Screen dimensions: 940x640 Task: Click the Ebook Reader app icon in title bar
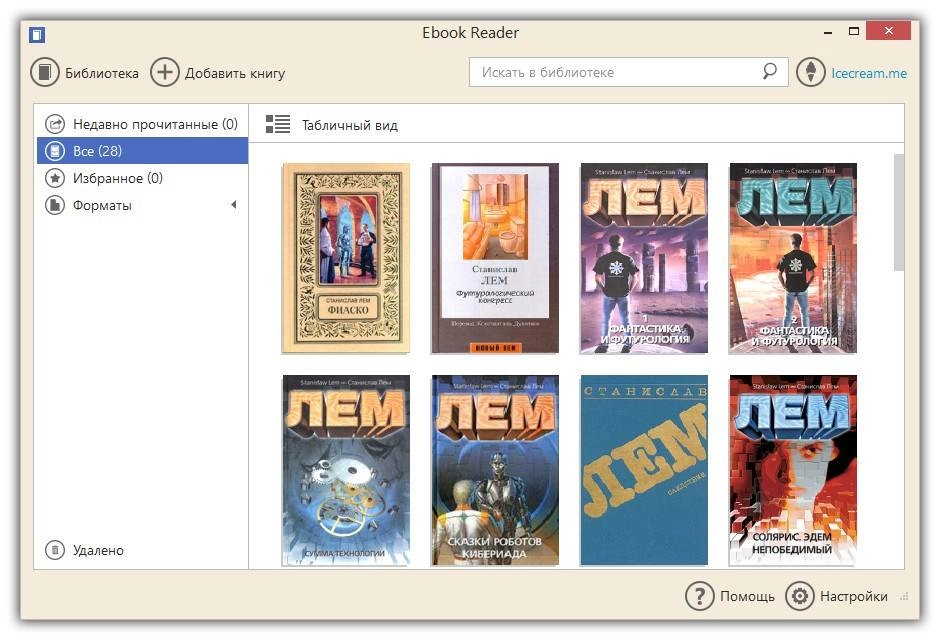coord(37,35)
